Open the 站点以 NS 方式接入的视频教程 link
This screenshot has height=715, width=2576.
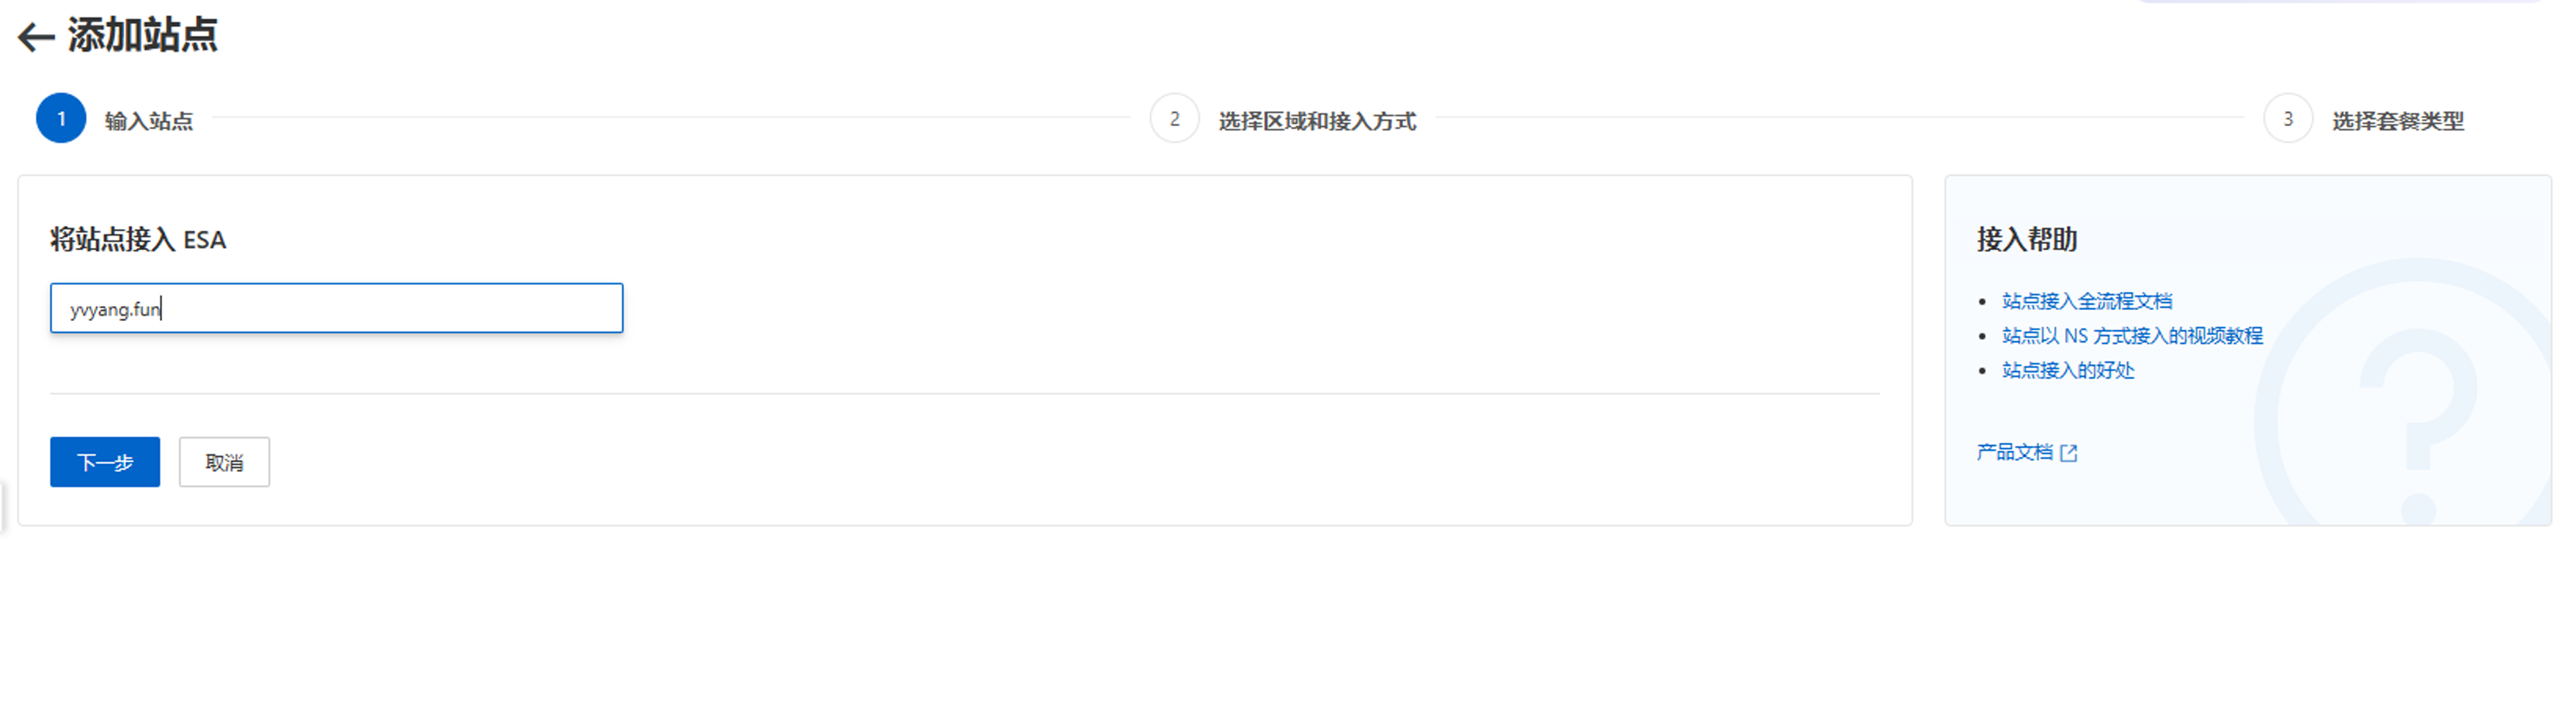click(x=2132, y=336)
